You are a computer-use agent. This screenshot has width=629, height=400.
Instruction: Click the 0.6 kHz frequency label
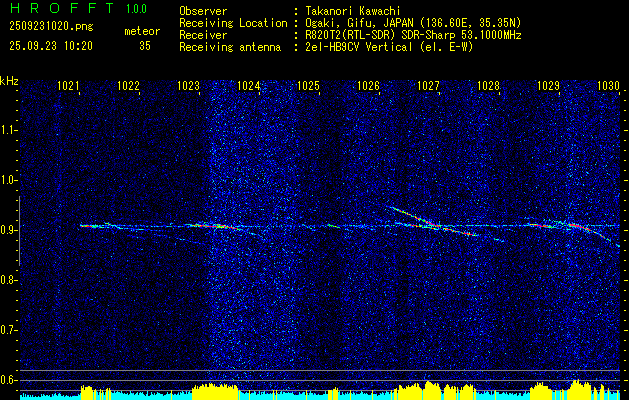tap(9, 380)
